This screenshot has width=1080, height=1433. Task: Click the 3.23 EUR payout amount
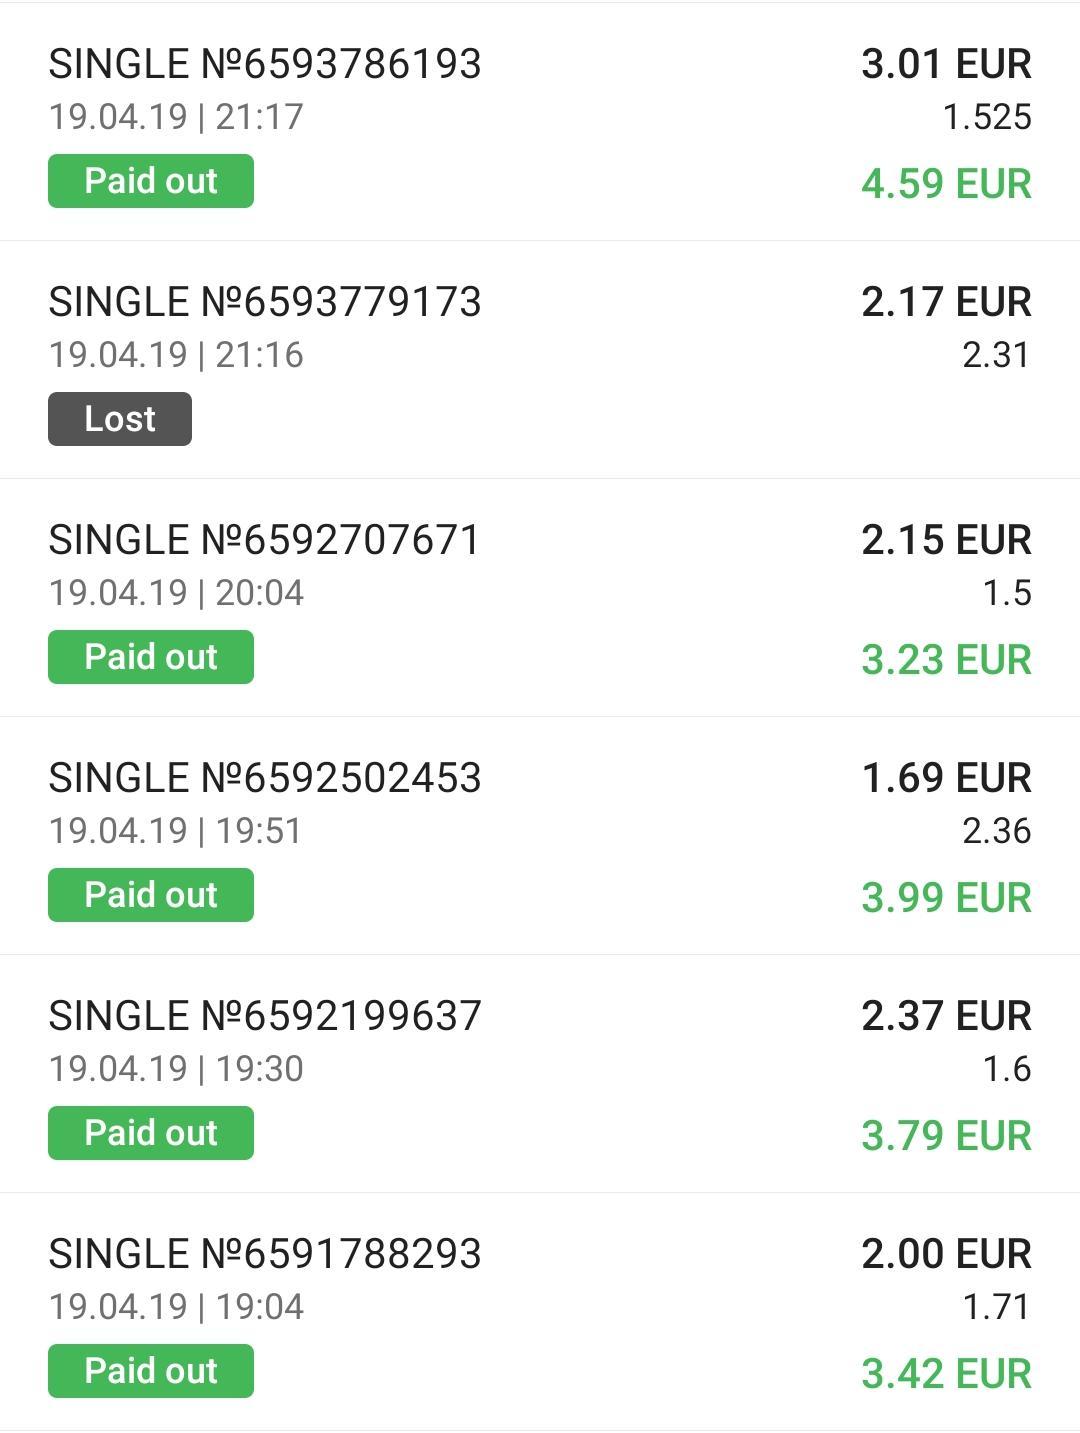coord(946,660)
